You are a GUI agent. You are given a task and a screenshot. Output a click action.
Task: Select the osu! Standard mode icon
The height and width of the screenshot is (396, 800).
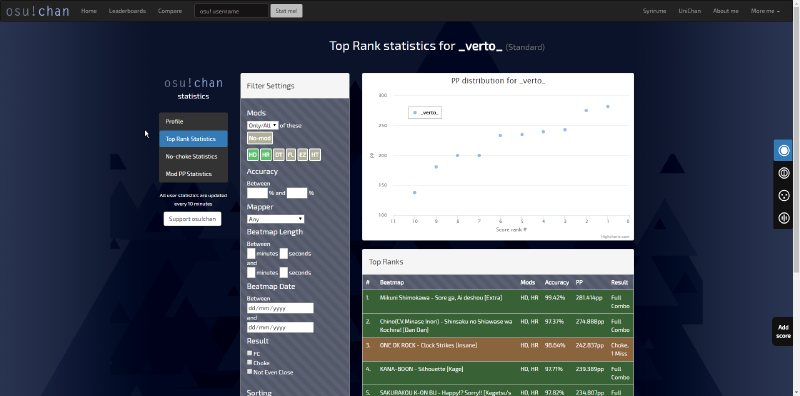[x=784, y=151]
